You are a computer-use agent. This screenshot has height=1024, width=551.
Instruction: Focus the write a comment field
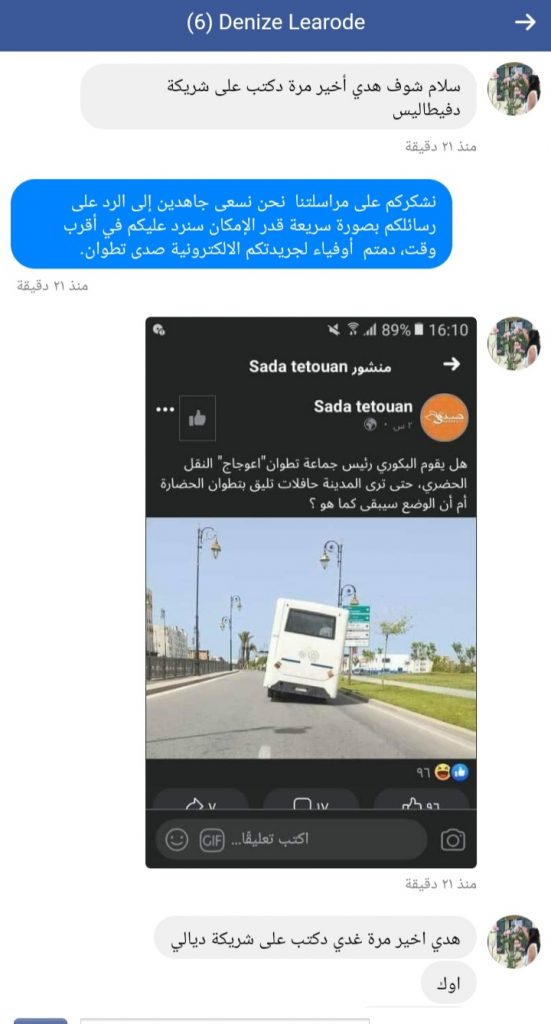pos(291,839)
